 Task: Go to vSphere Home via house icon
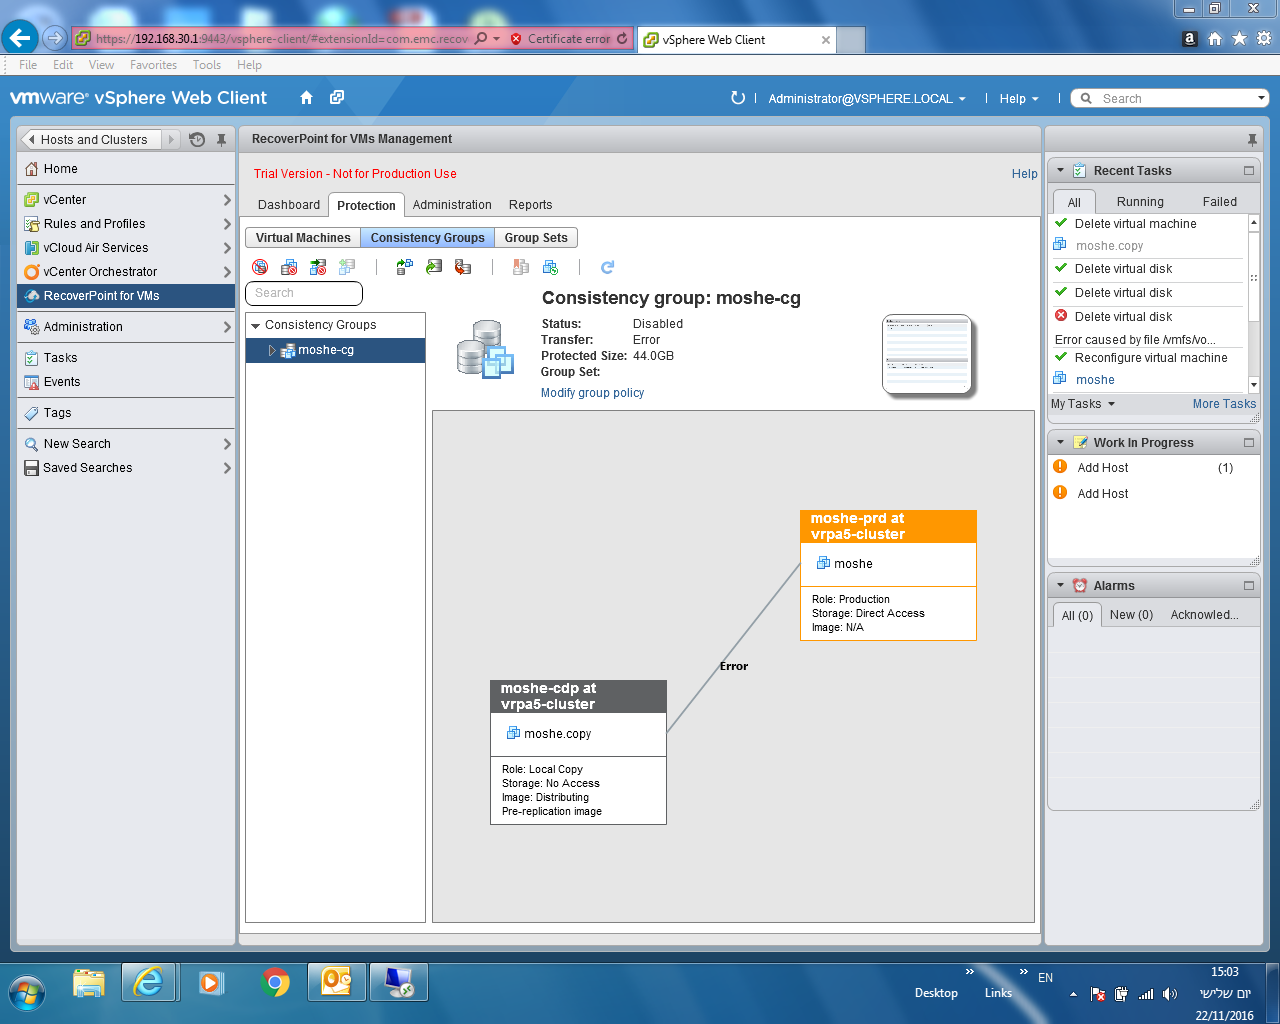pyautogui.click(x=307, y=98)
